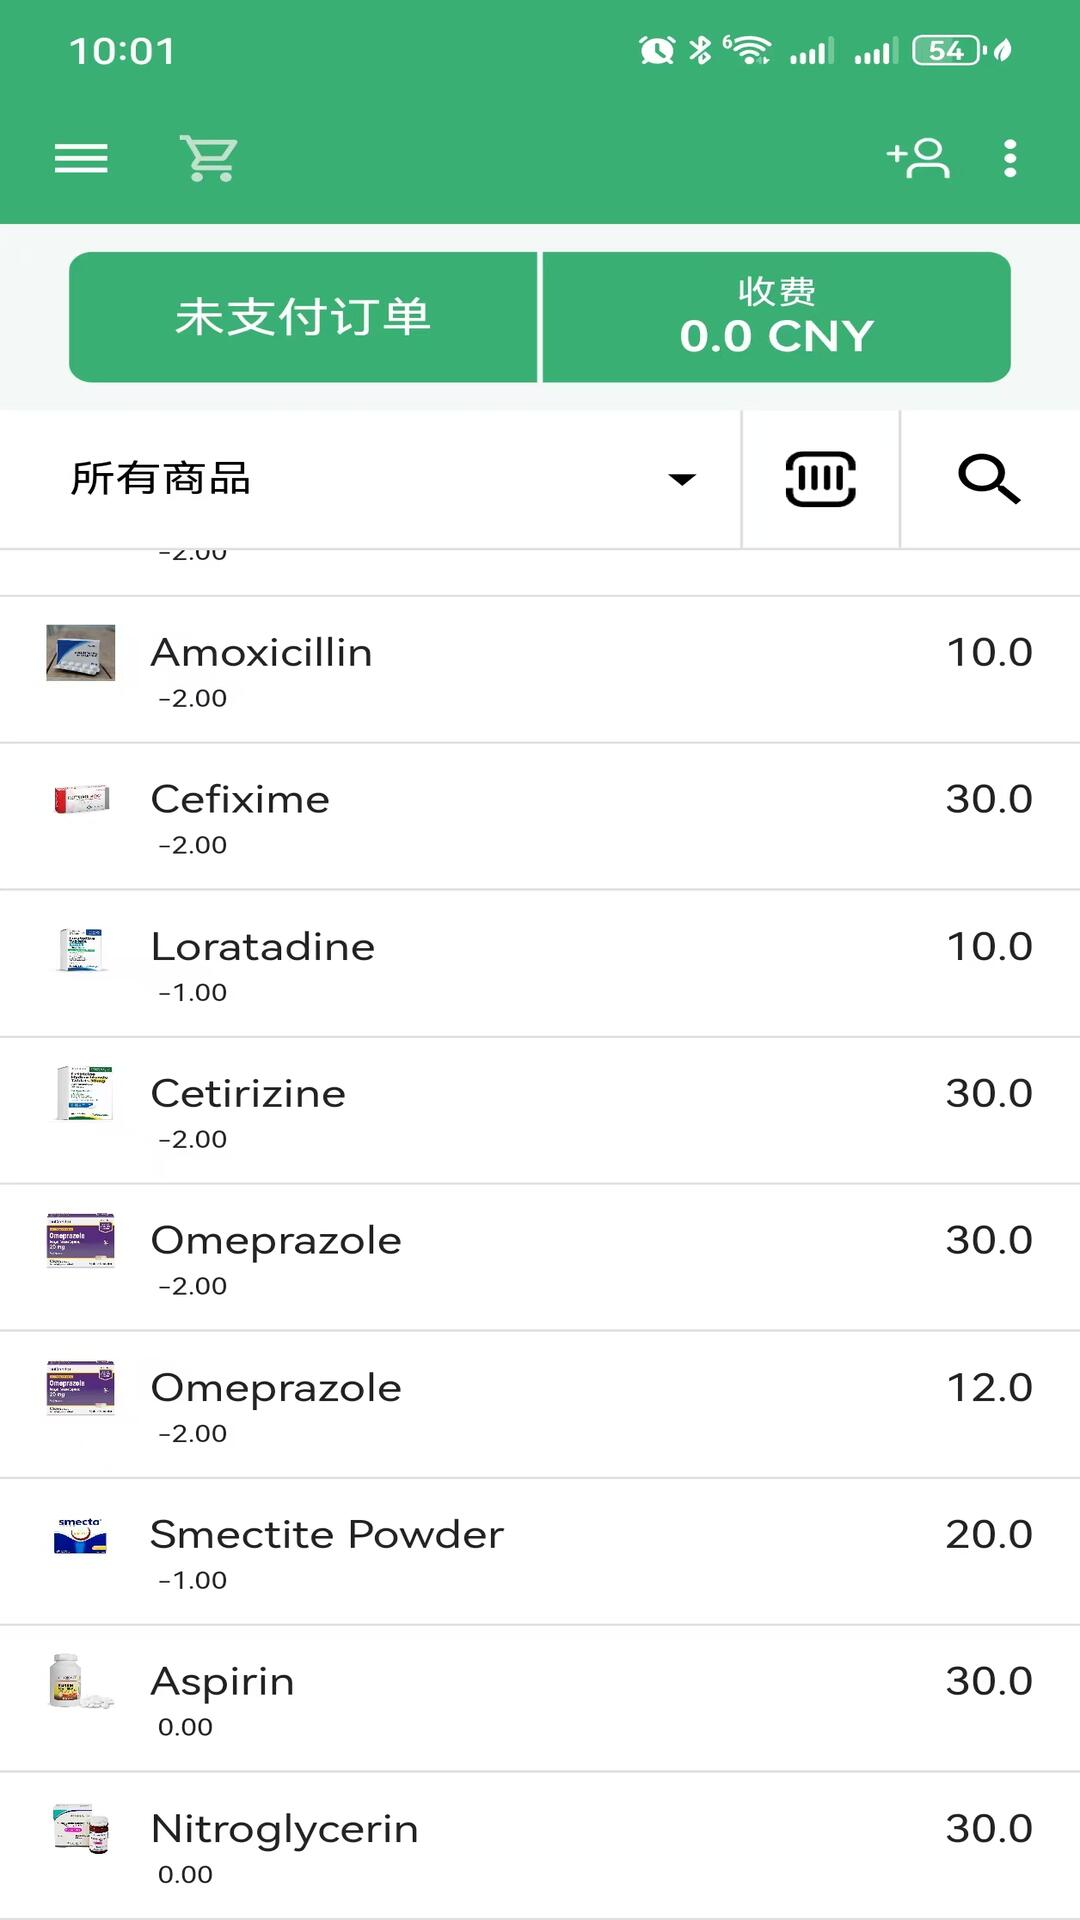Open the 未支付订单 unpaid orders
The width and height of the screenshot is (1080, 1920).
click(x=303, y=317)
